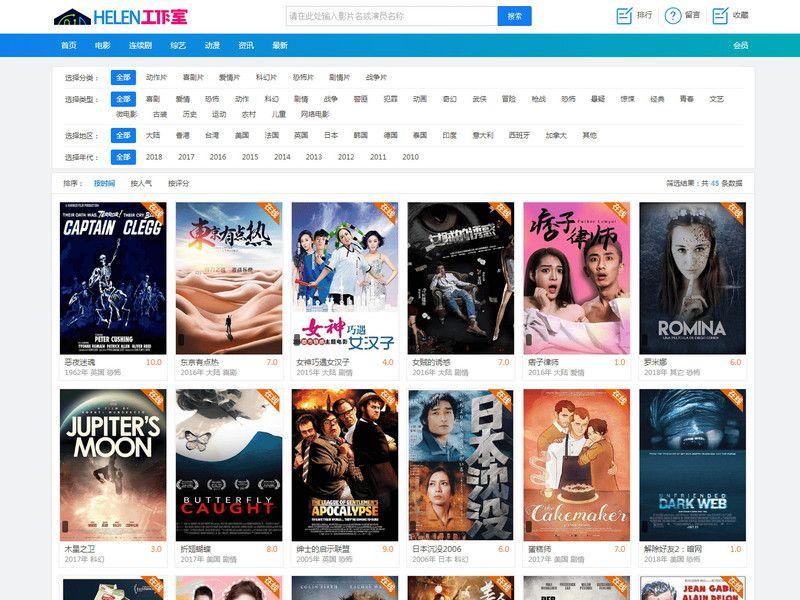Open the Butterfly Caught poster
Screen dimensions: 800x600
[229, 465]
